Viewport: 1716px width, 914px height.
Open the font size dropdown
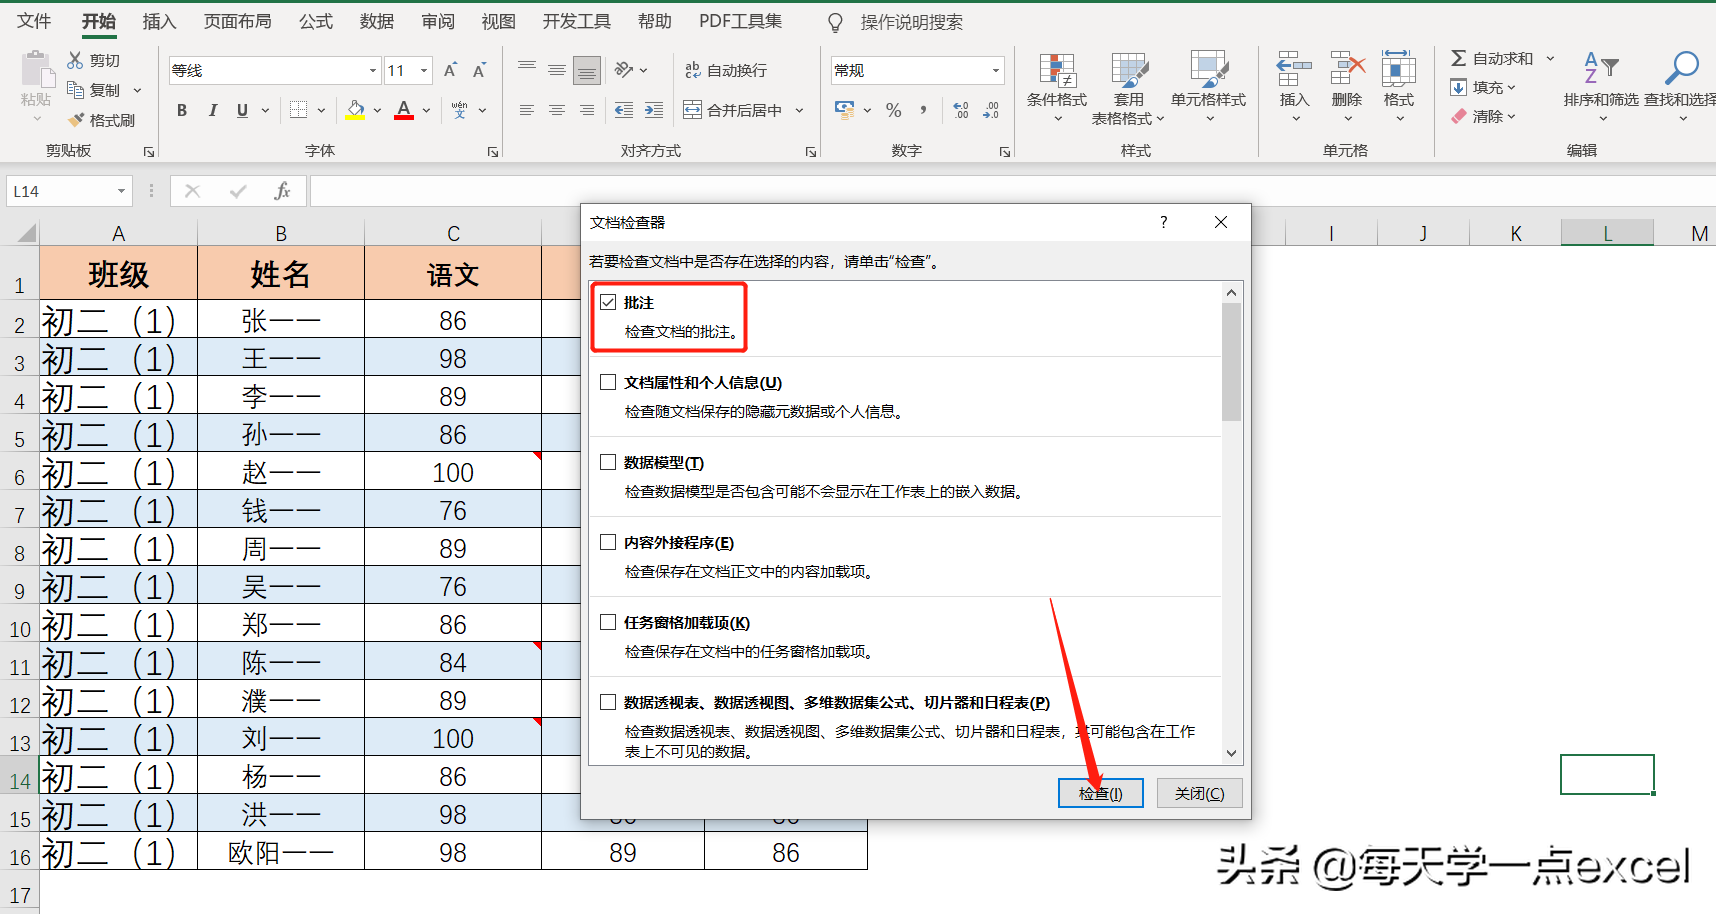[424, 70]
